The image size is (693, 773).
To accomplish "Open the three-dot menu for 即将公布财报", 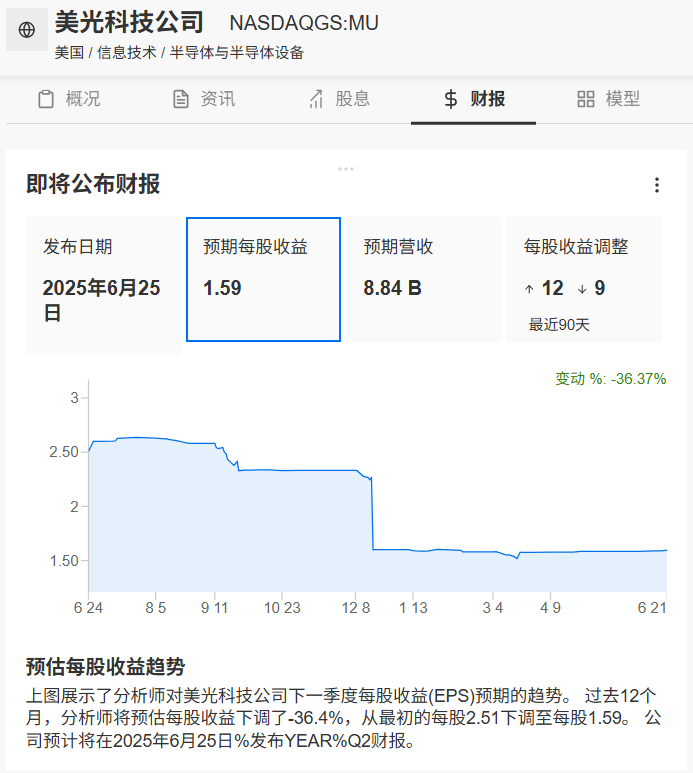I will tap(657, 185).
